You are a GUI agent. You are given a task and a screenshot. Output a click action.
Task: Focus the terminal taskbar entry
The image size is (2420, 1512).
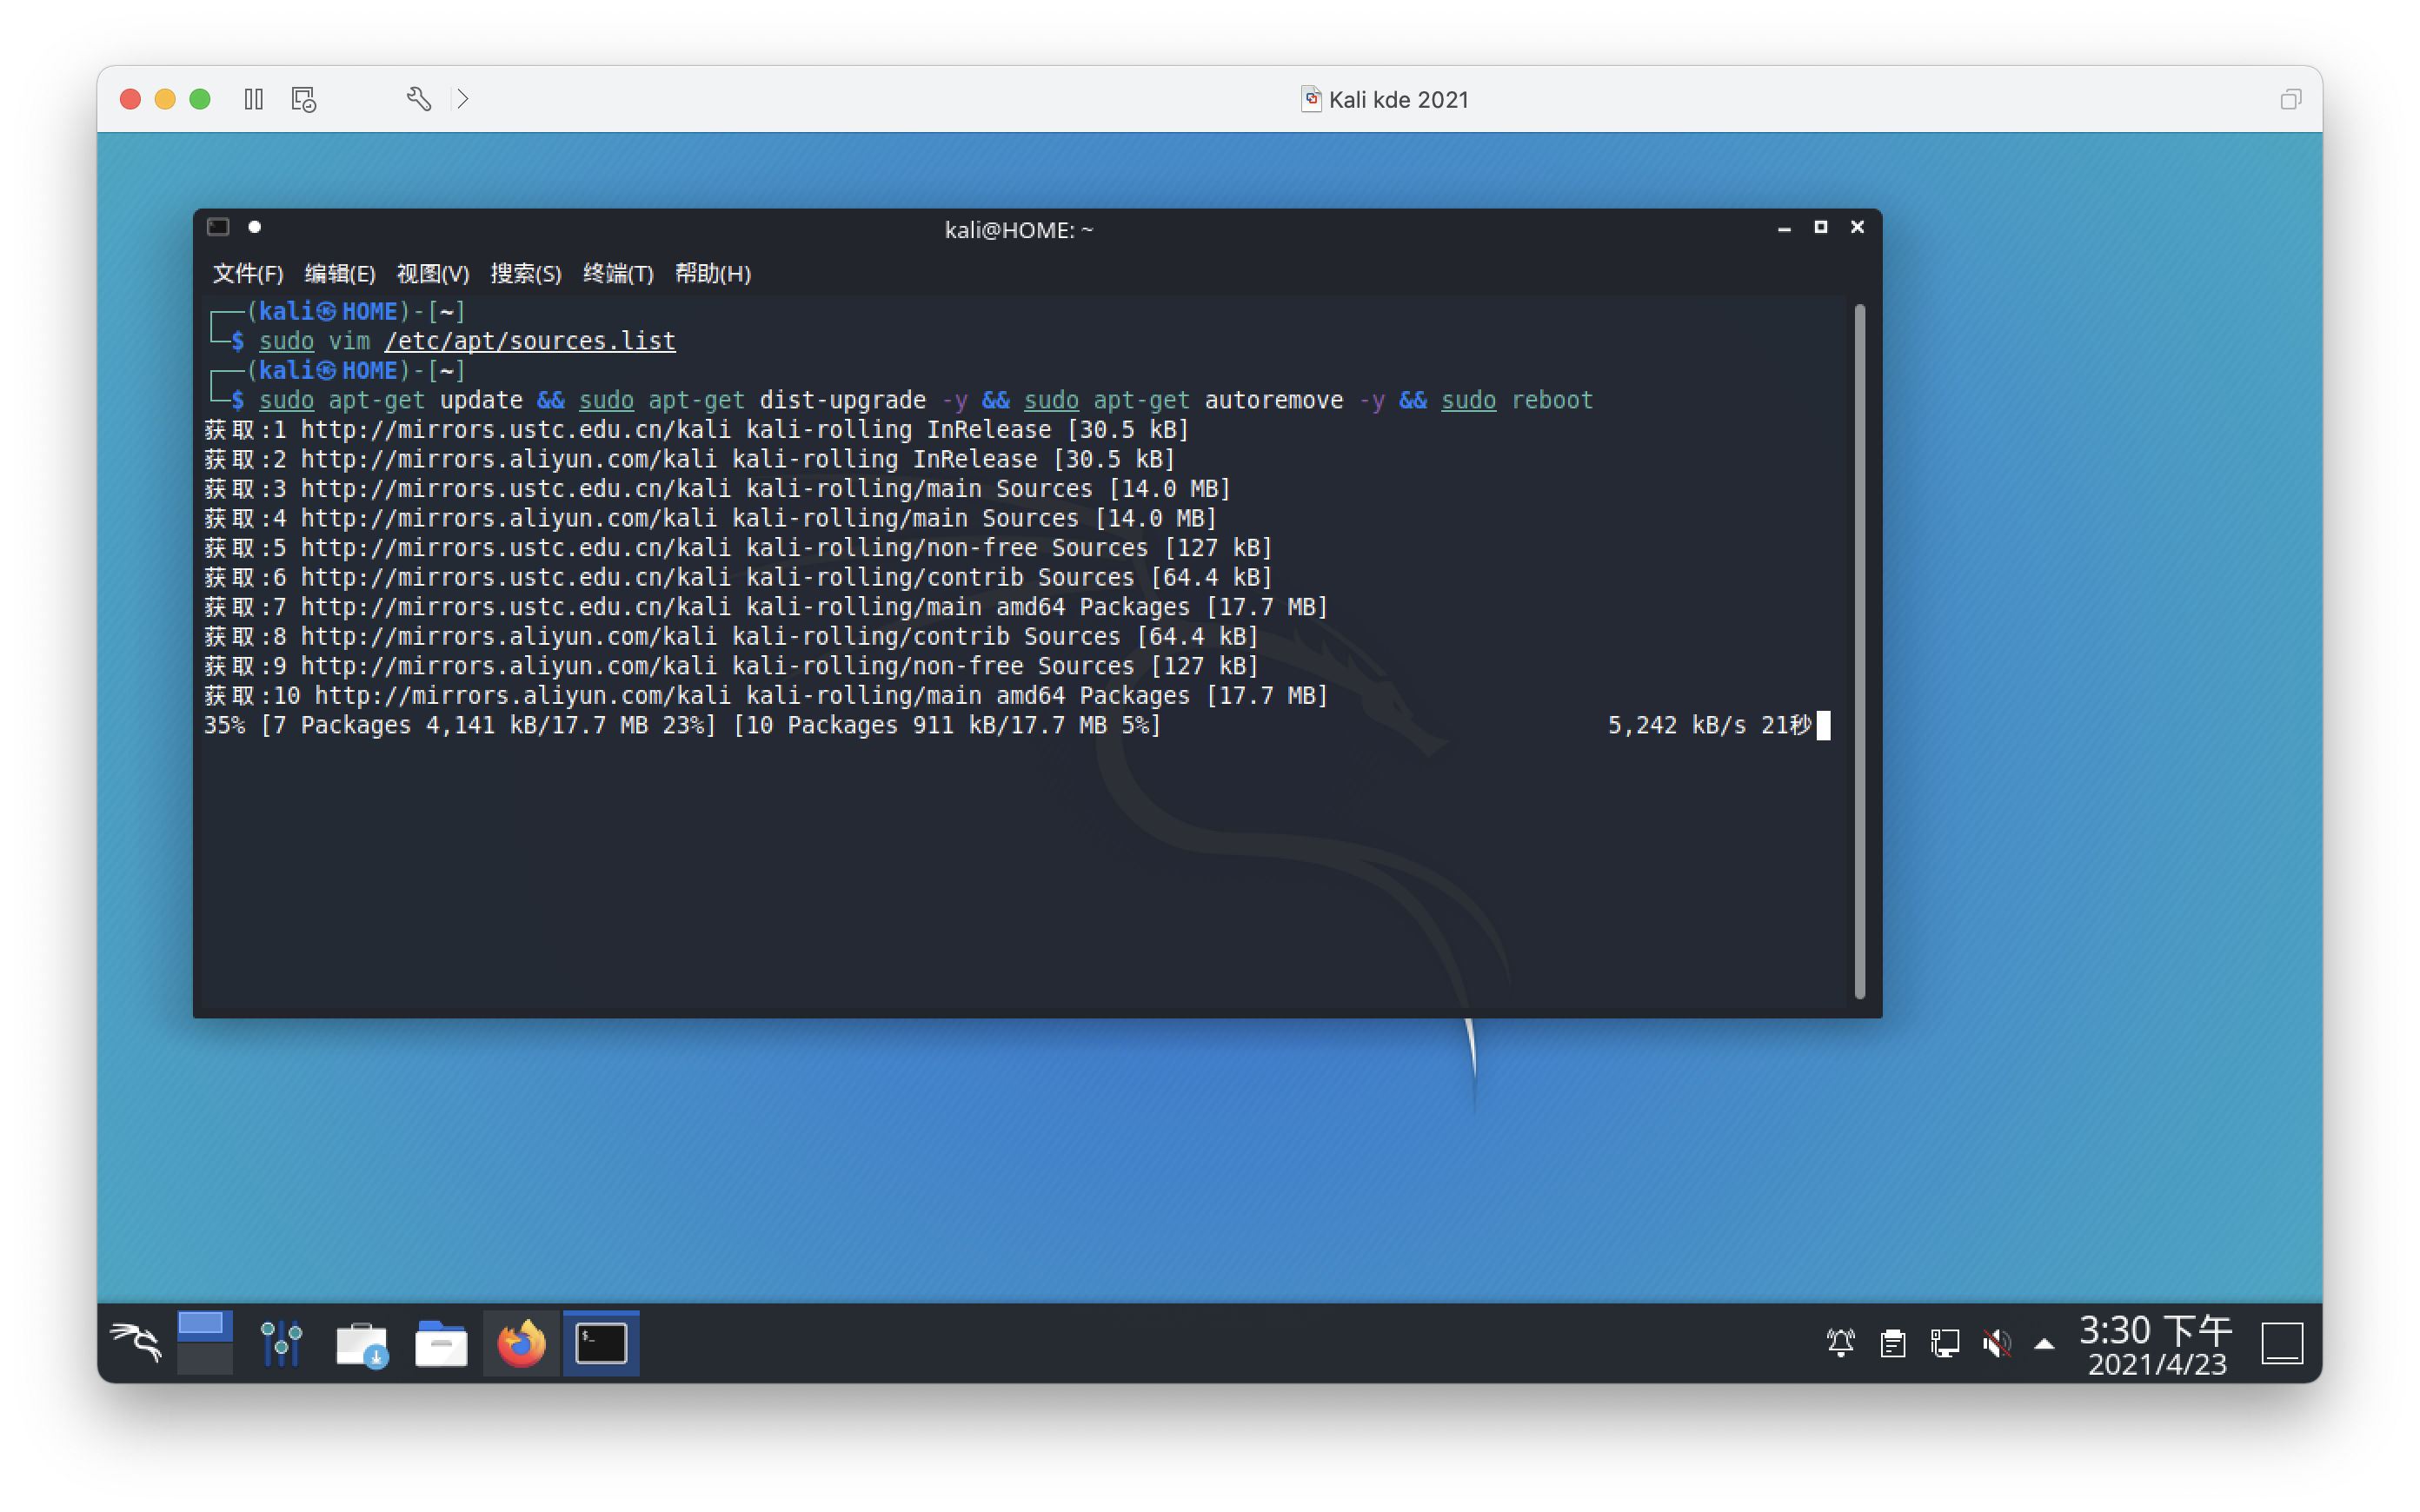pyautogui.click(x=601, y=1343)
